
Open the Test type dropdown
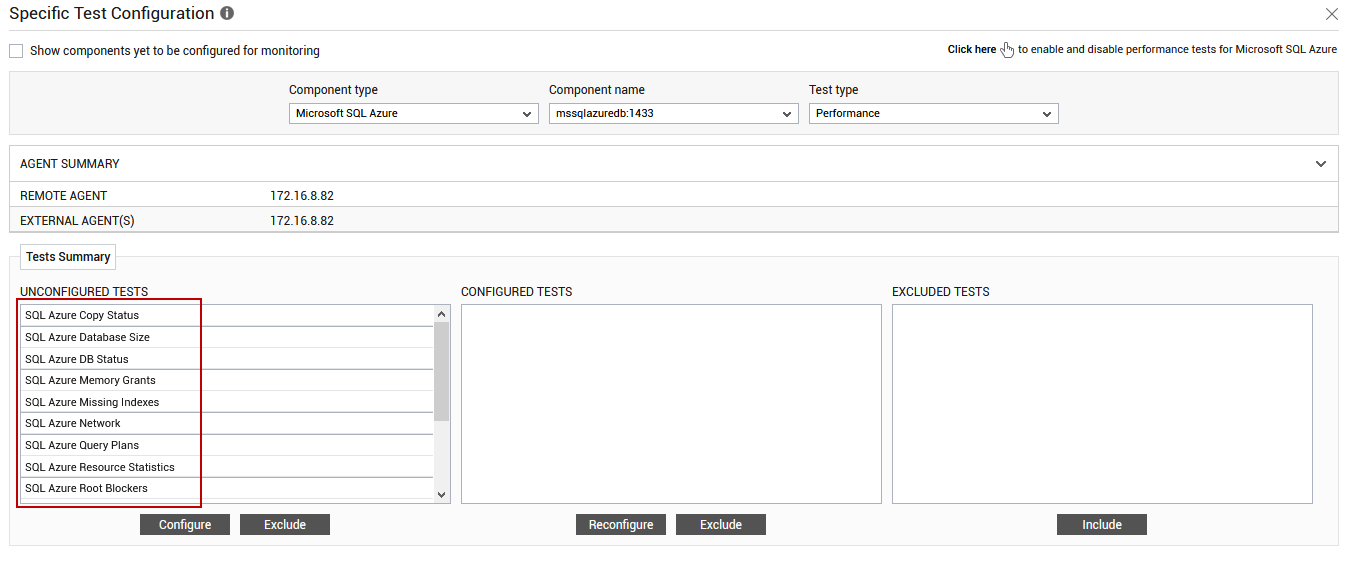933,114
